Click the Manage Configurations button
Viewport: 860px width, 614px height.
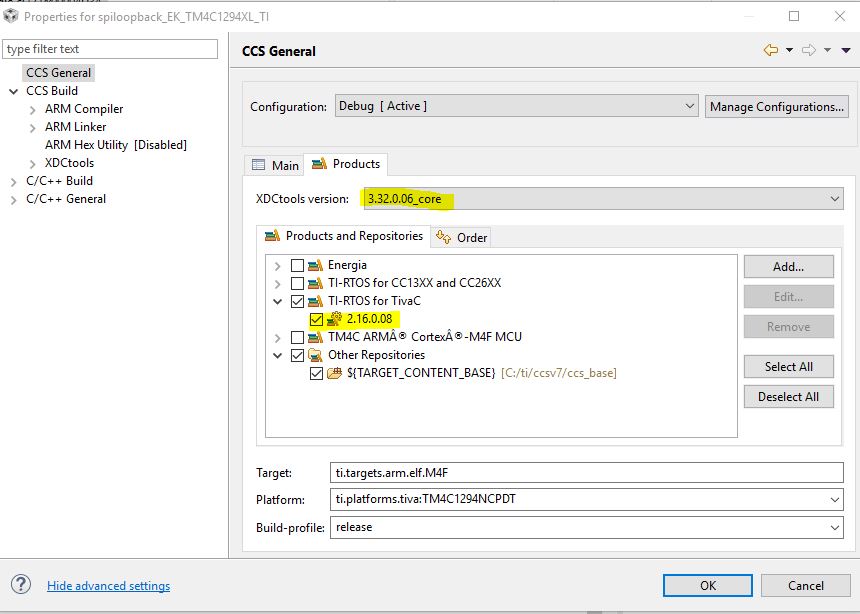(777, 106)
